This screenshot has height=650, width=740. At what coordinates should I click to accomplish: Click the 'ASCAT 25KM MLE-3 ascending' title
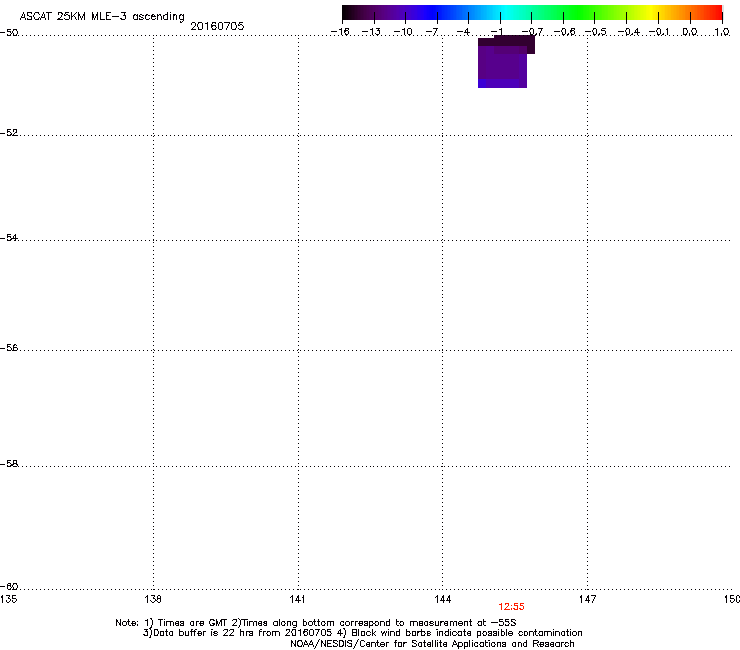102,17
